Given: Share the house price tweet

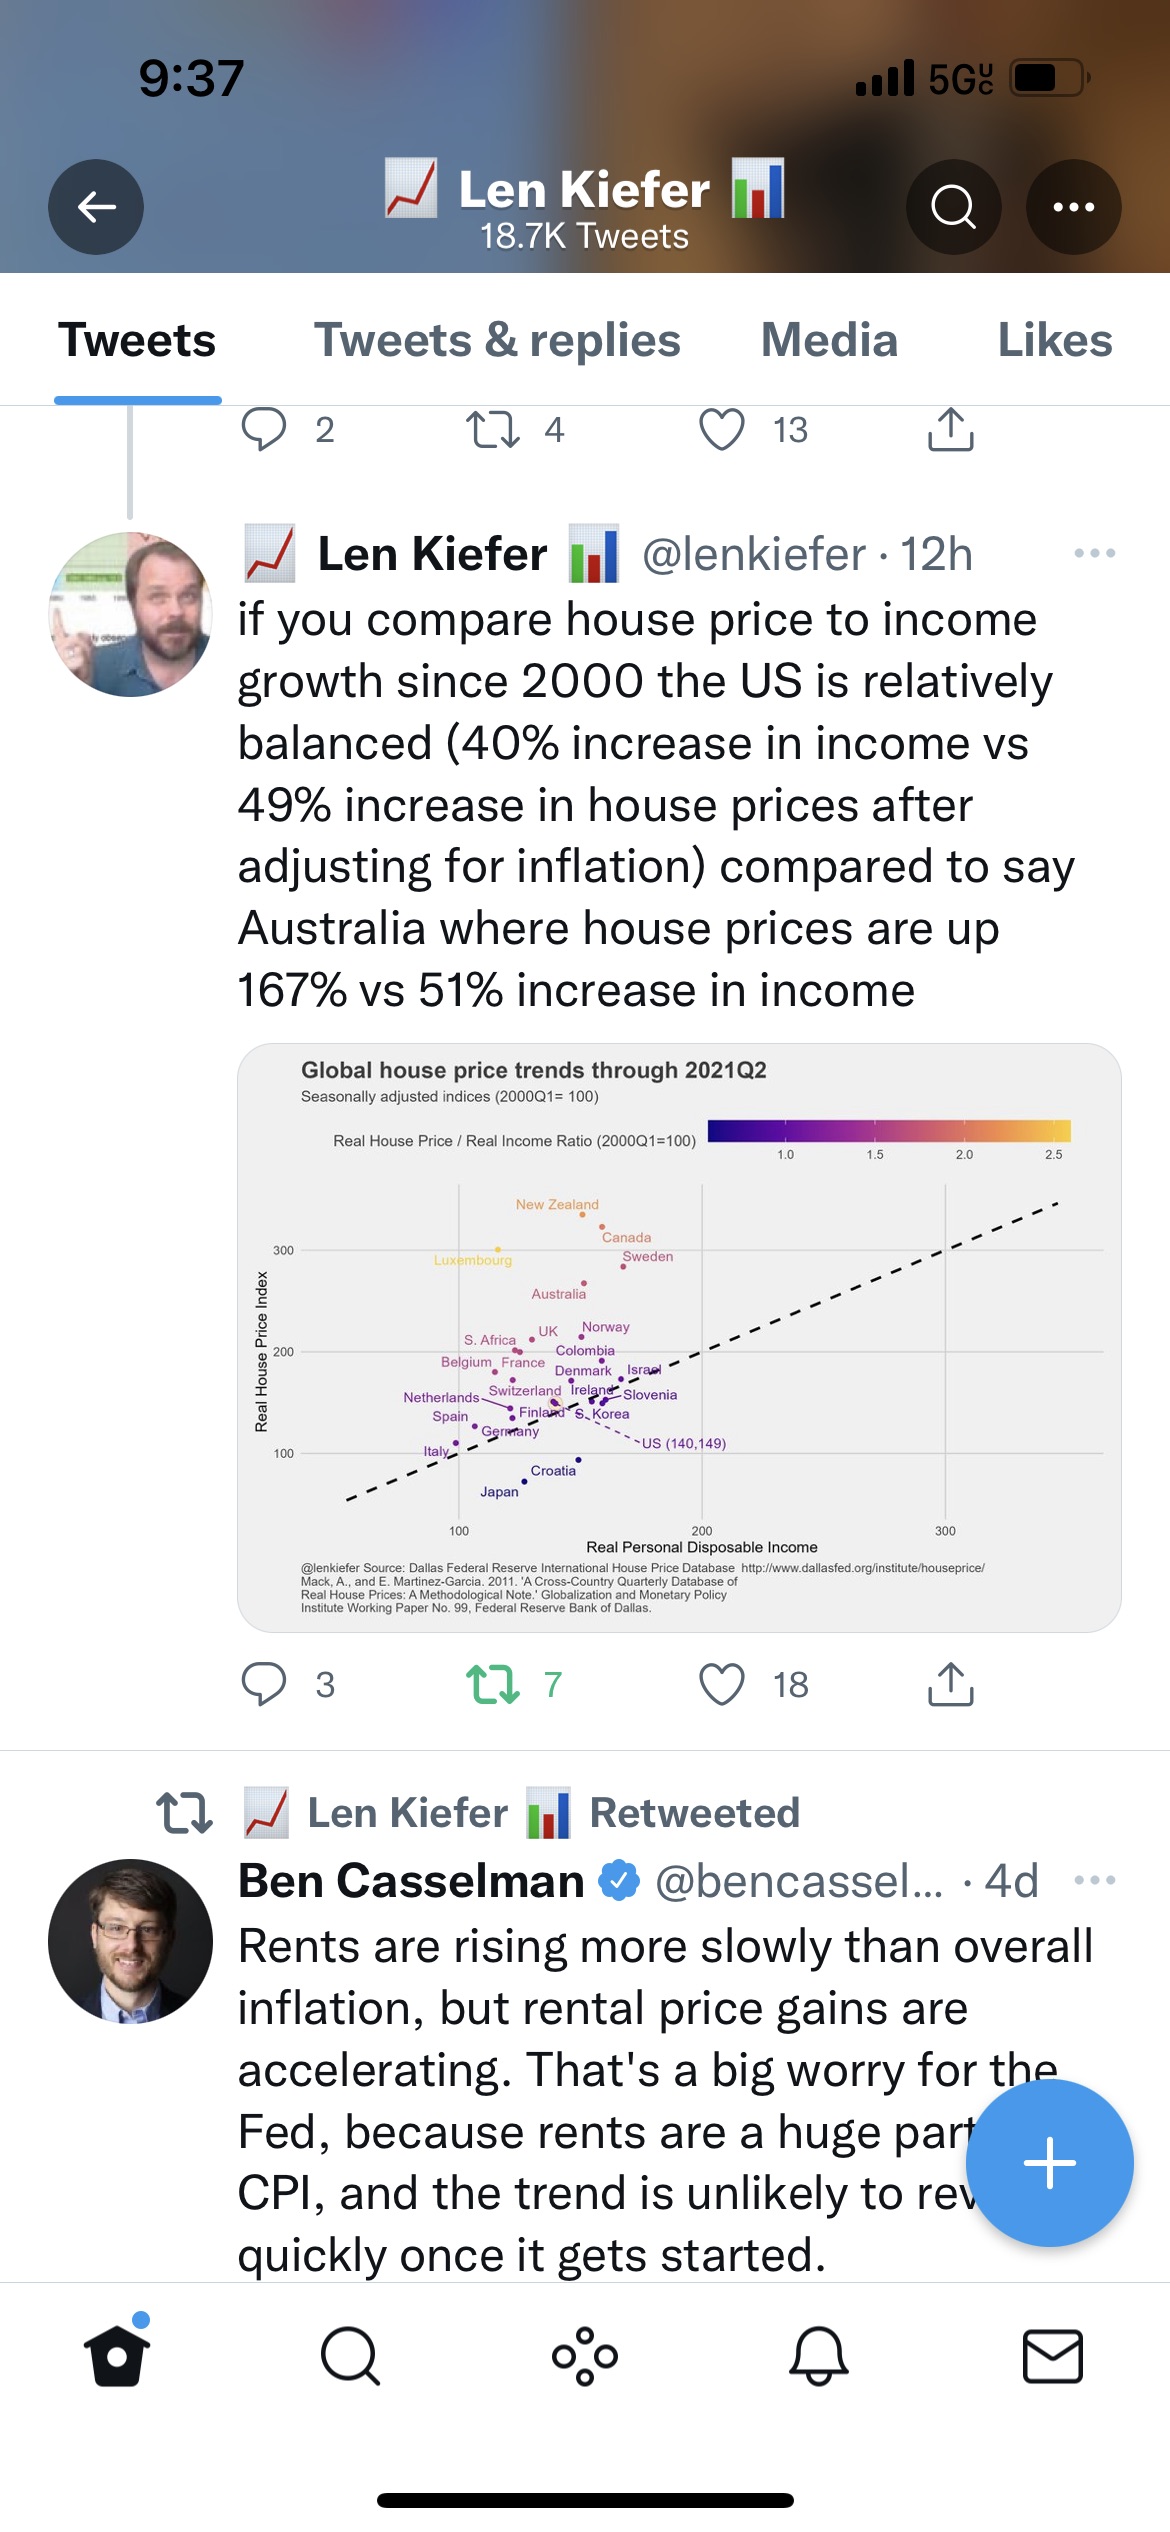Looking at the screenshot, I should coord(950,1684).
